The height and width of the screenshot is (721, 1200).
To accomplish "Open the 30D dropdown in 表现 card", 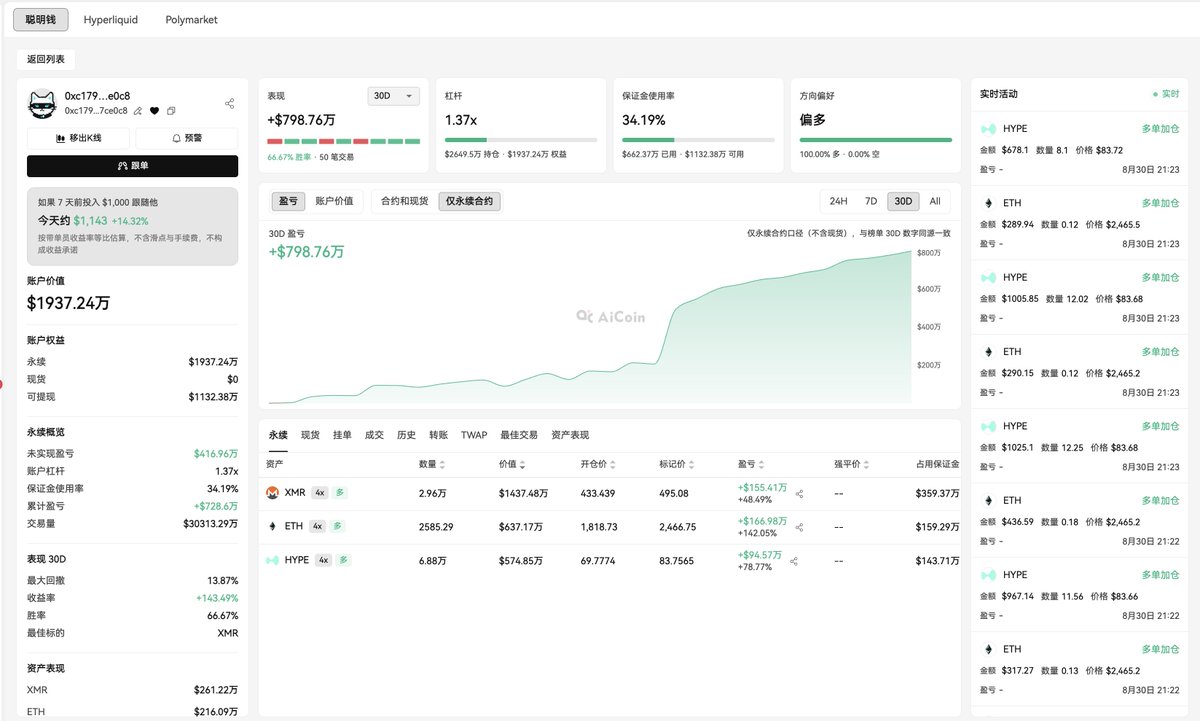I will pyautogui.click(x=394, y=96).
